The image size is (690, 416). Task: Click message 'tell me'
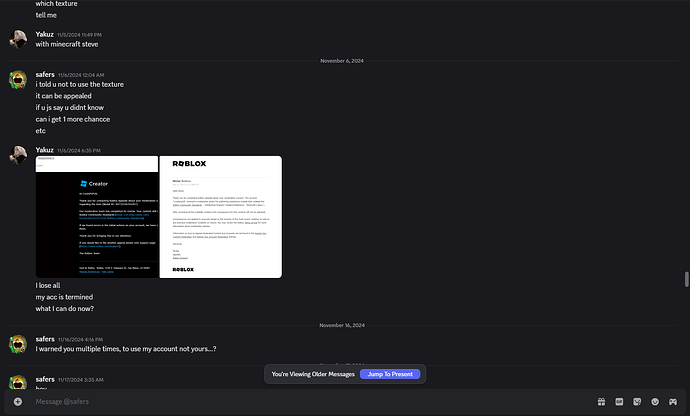(46, 15)
